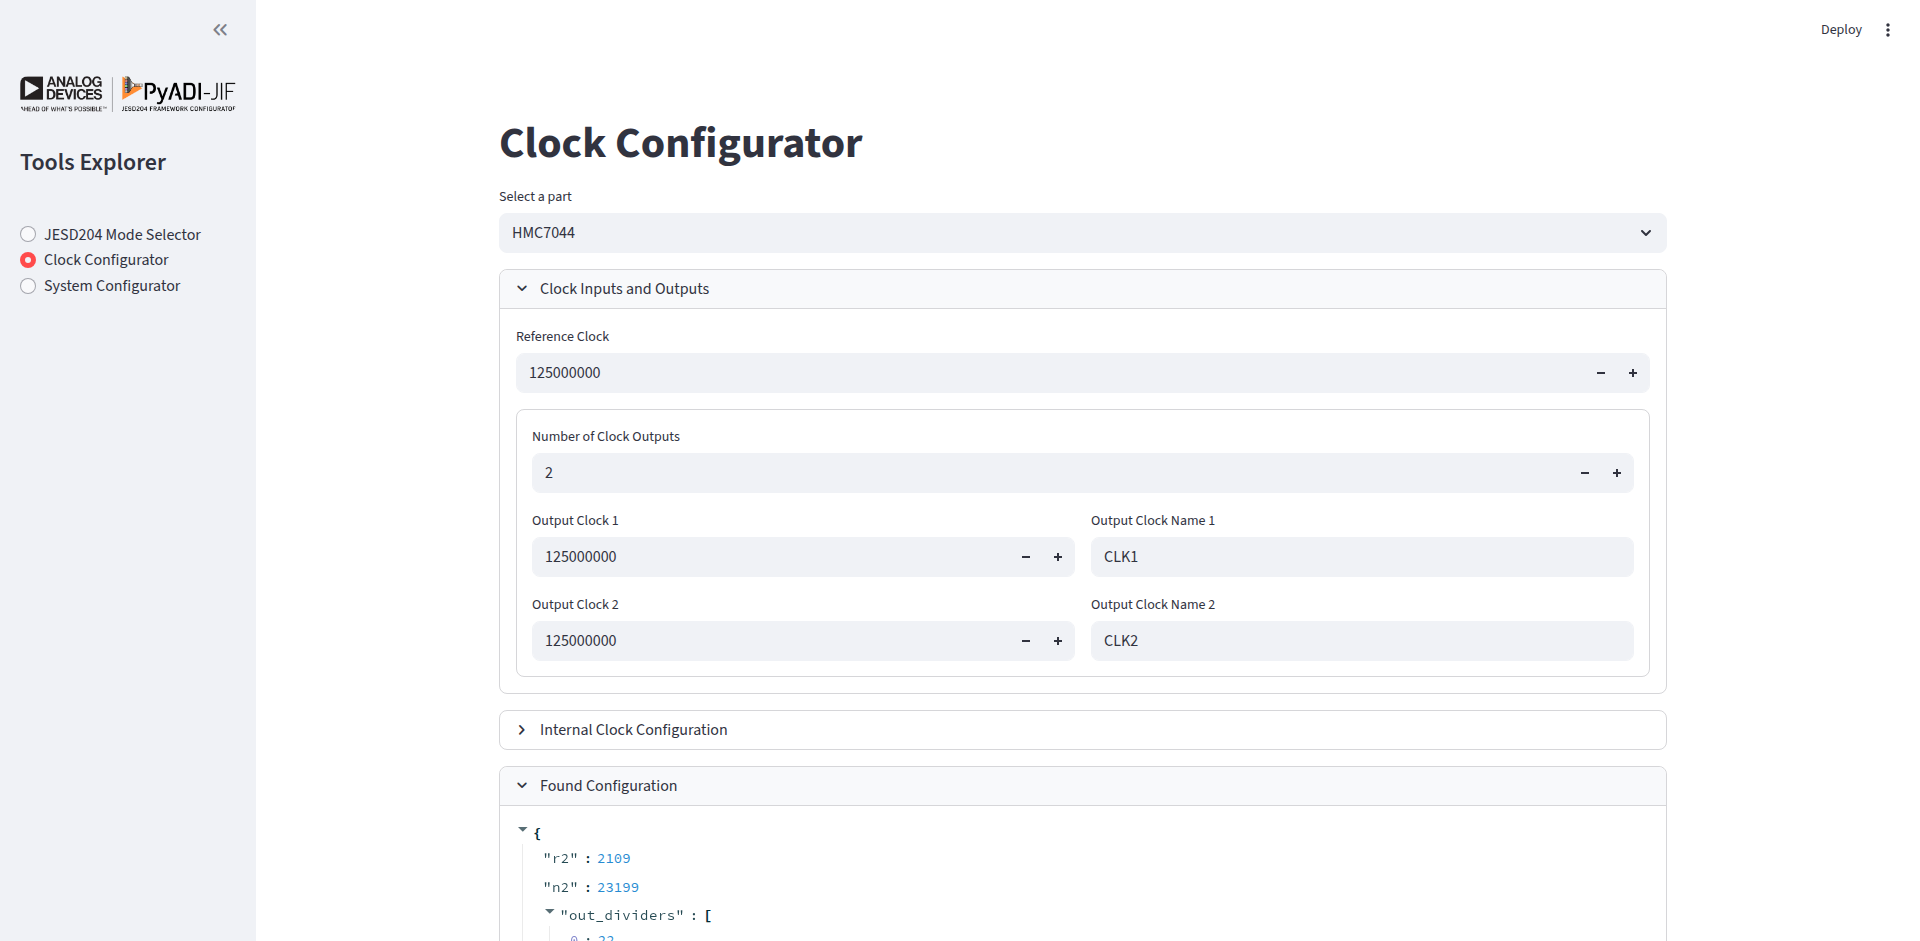Increment the Reference Clock value

click(1632, 372)
